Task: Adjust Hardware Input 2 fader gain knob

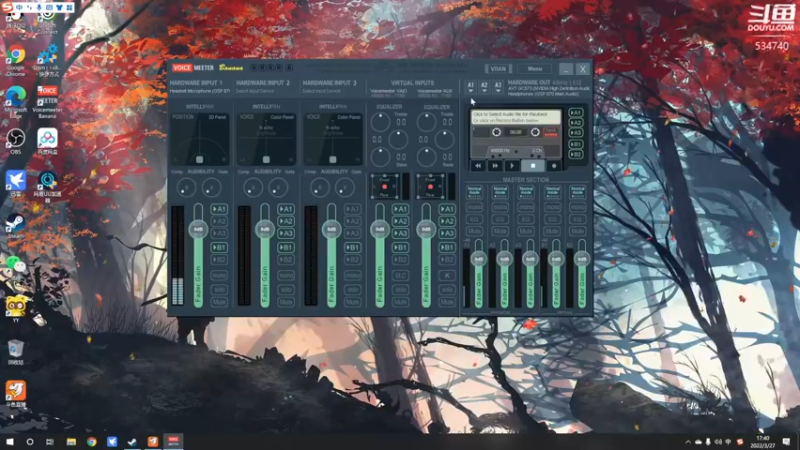Action: pos(265,230)
